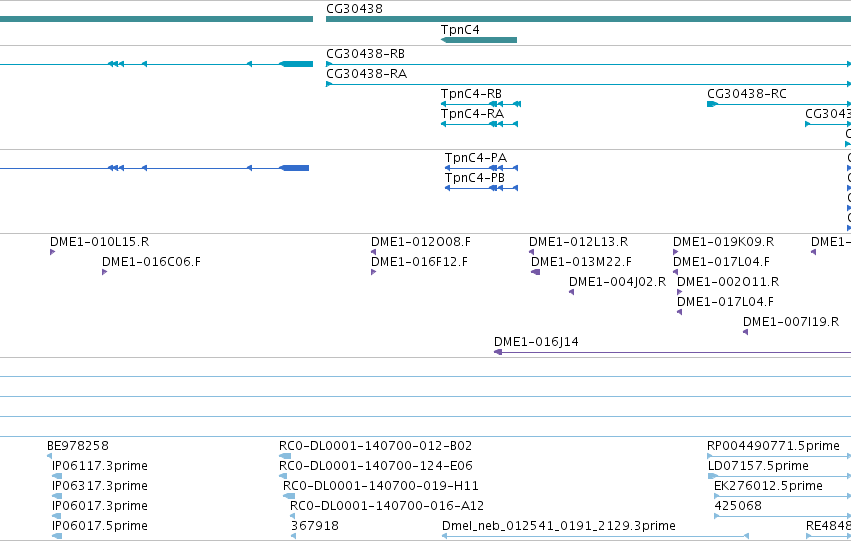Click the Dmel_neb_012541 EST alignment line
This screenshot has width=851, height=541.
pos(595,536)
